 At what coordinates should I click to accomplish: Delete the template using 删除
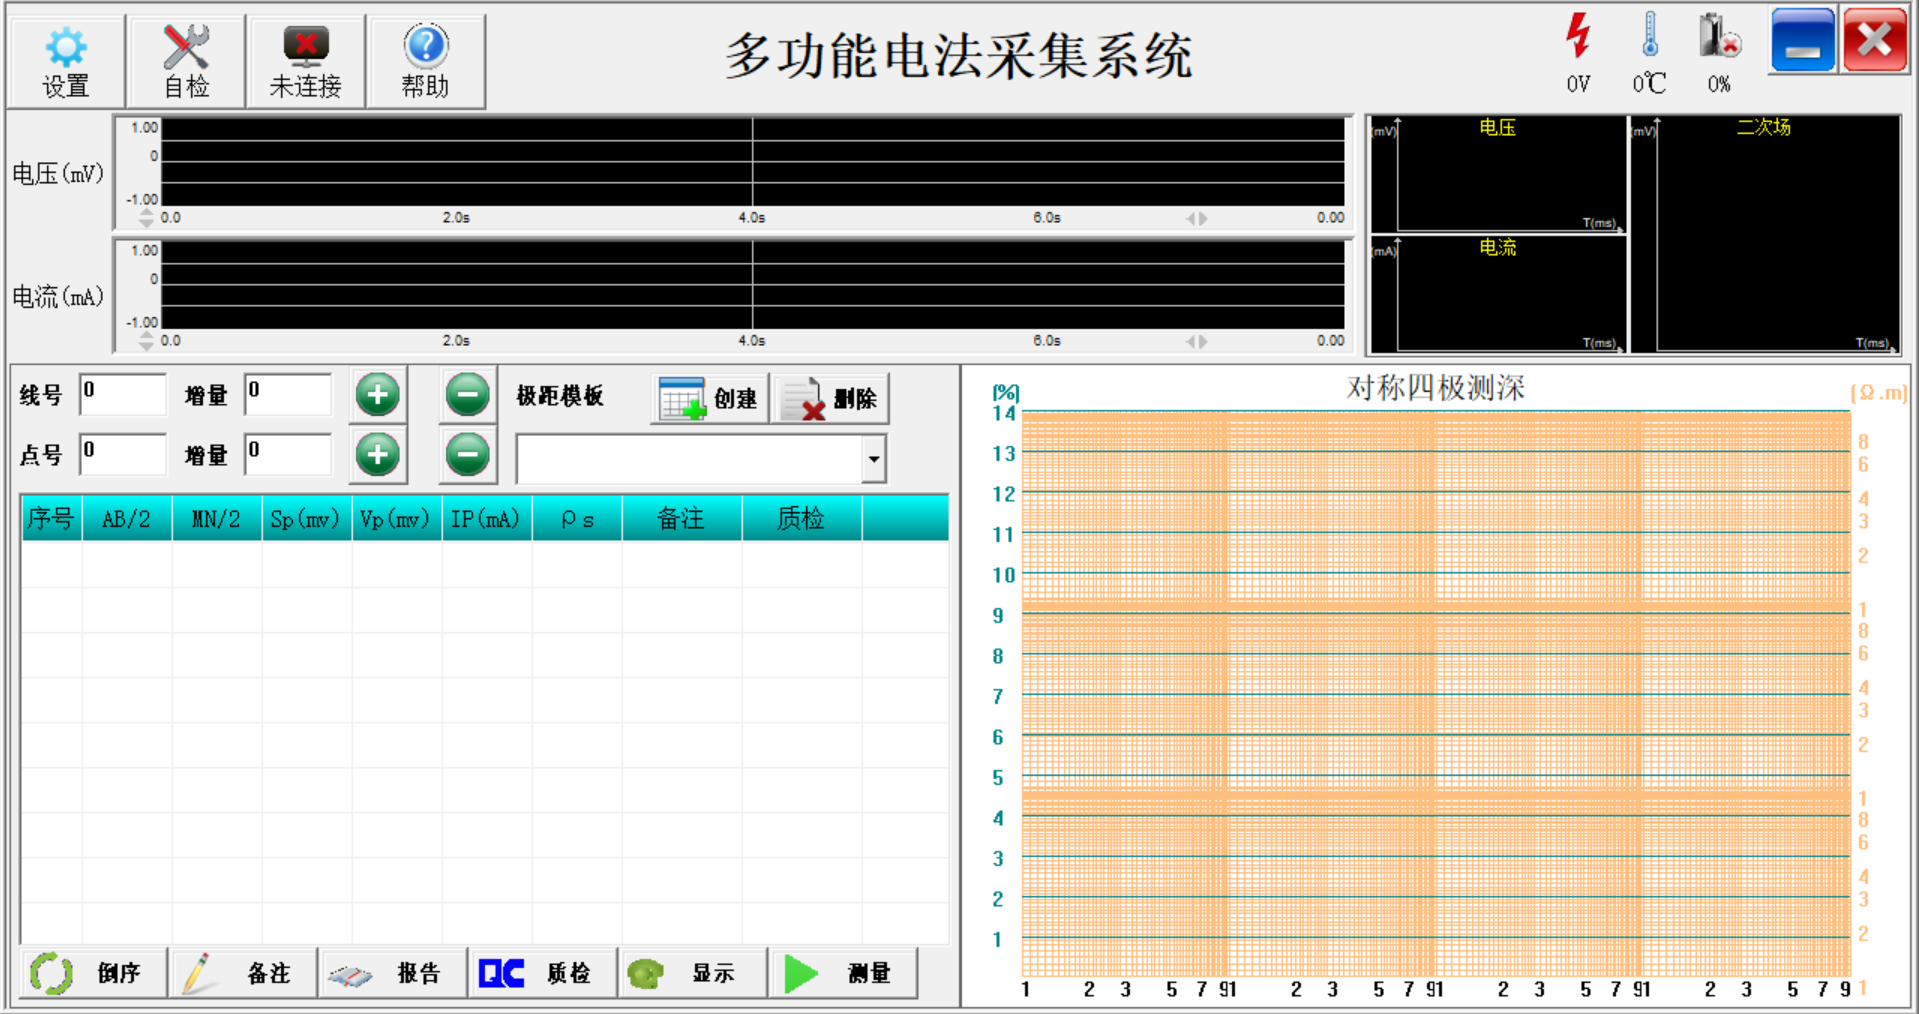click(829, 399)
